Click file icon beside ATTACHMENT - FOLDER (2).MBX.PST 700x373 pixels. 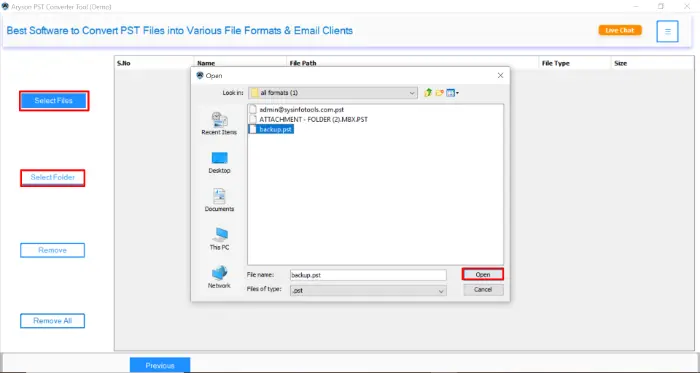[253, 119]
